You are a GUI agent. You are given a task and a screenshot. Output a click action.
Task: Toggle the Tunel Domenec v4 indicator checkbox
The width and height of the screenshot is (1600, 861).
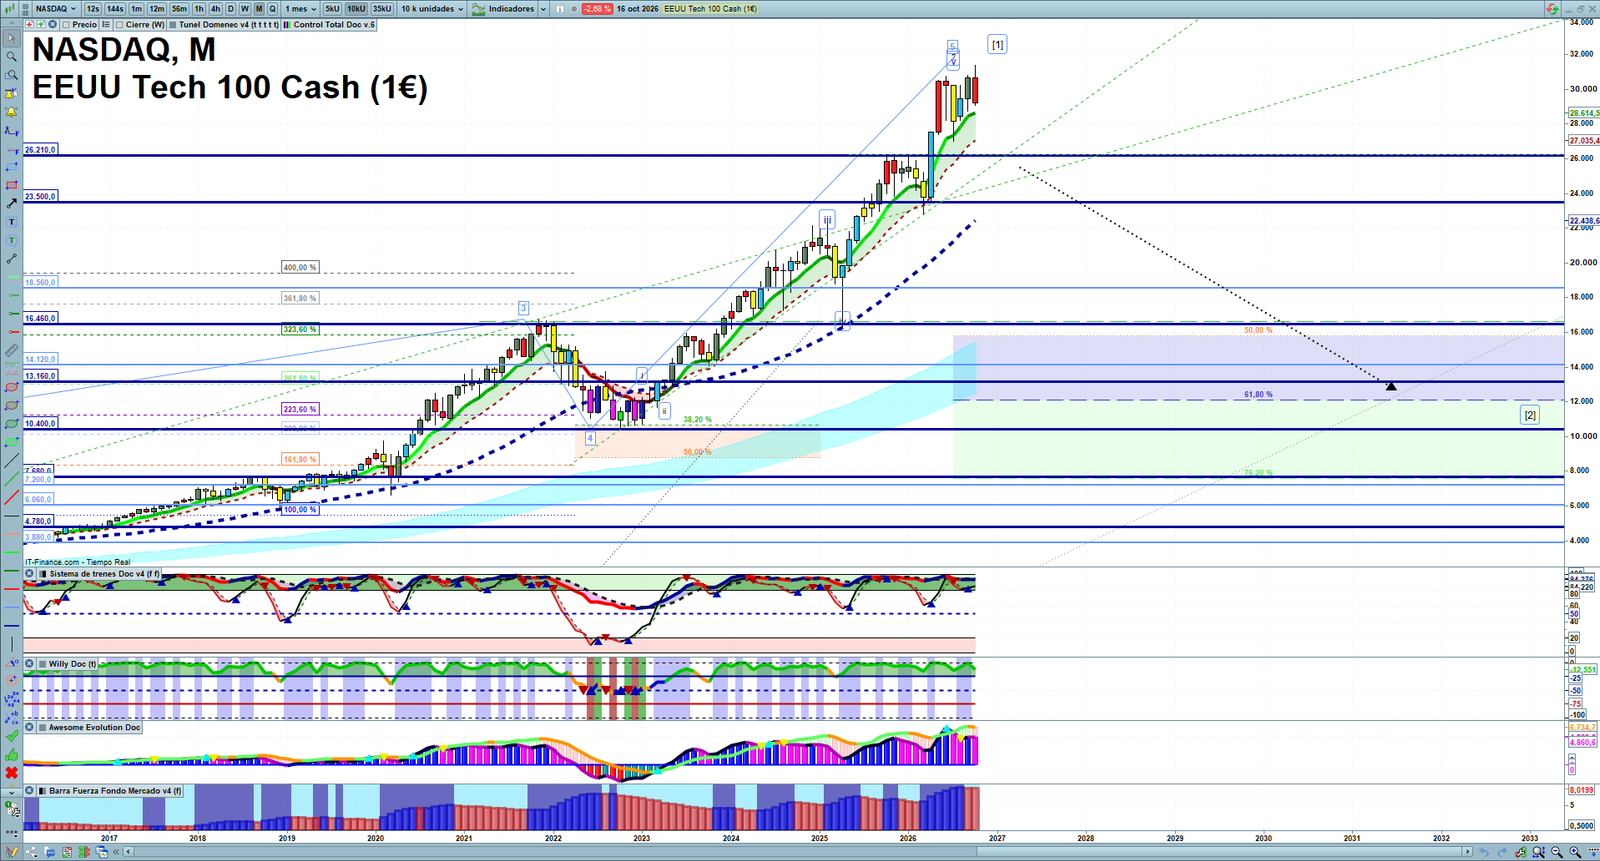(173, 25)
